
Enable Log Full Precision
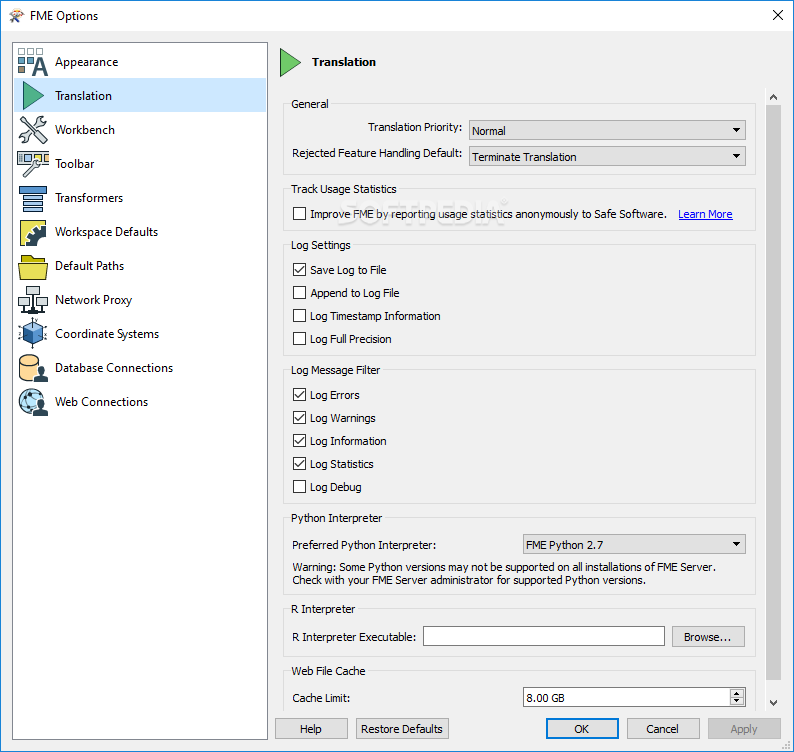click(299, 338)
